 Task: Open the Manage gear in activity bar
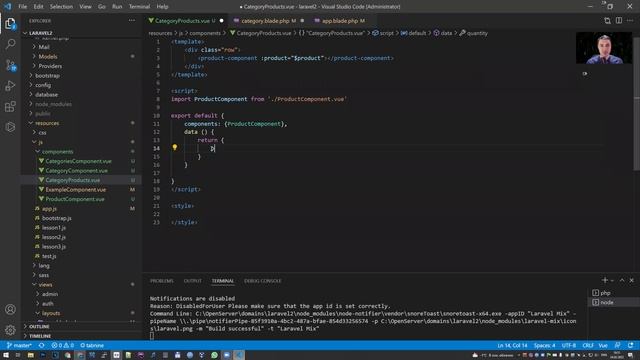tap(10, 329)
